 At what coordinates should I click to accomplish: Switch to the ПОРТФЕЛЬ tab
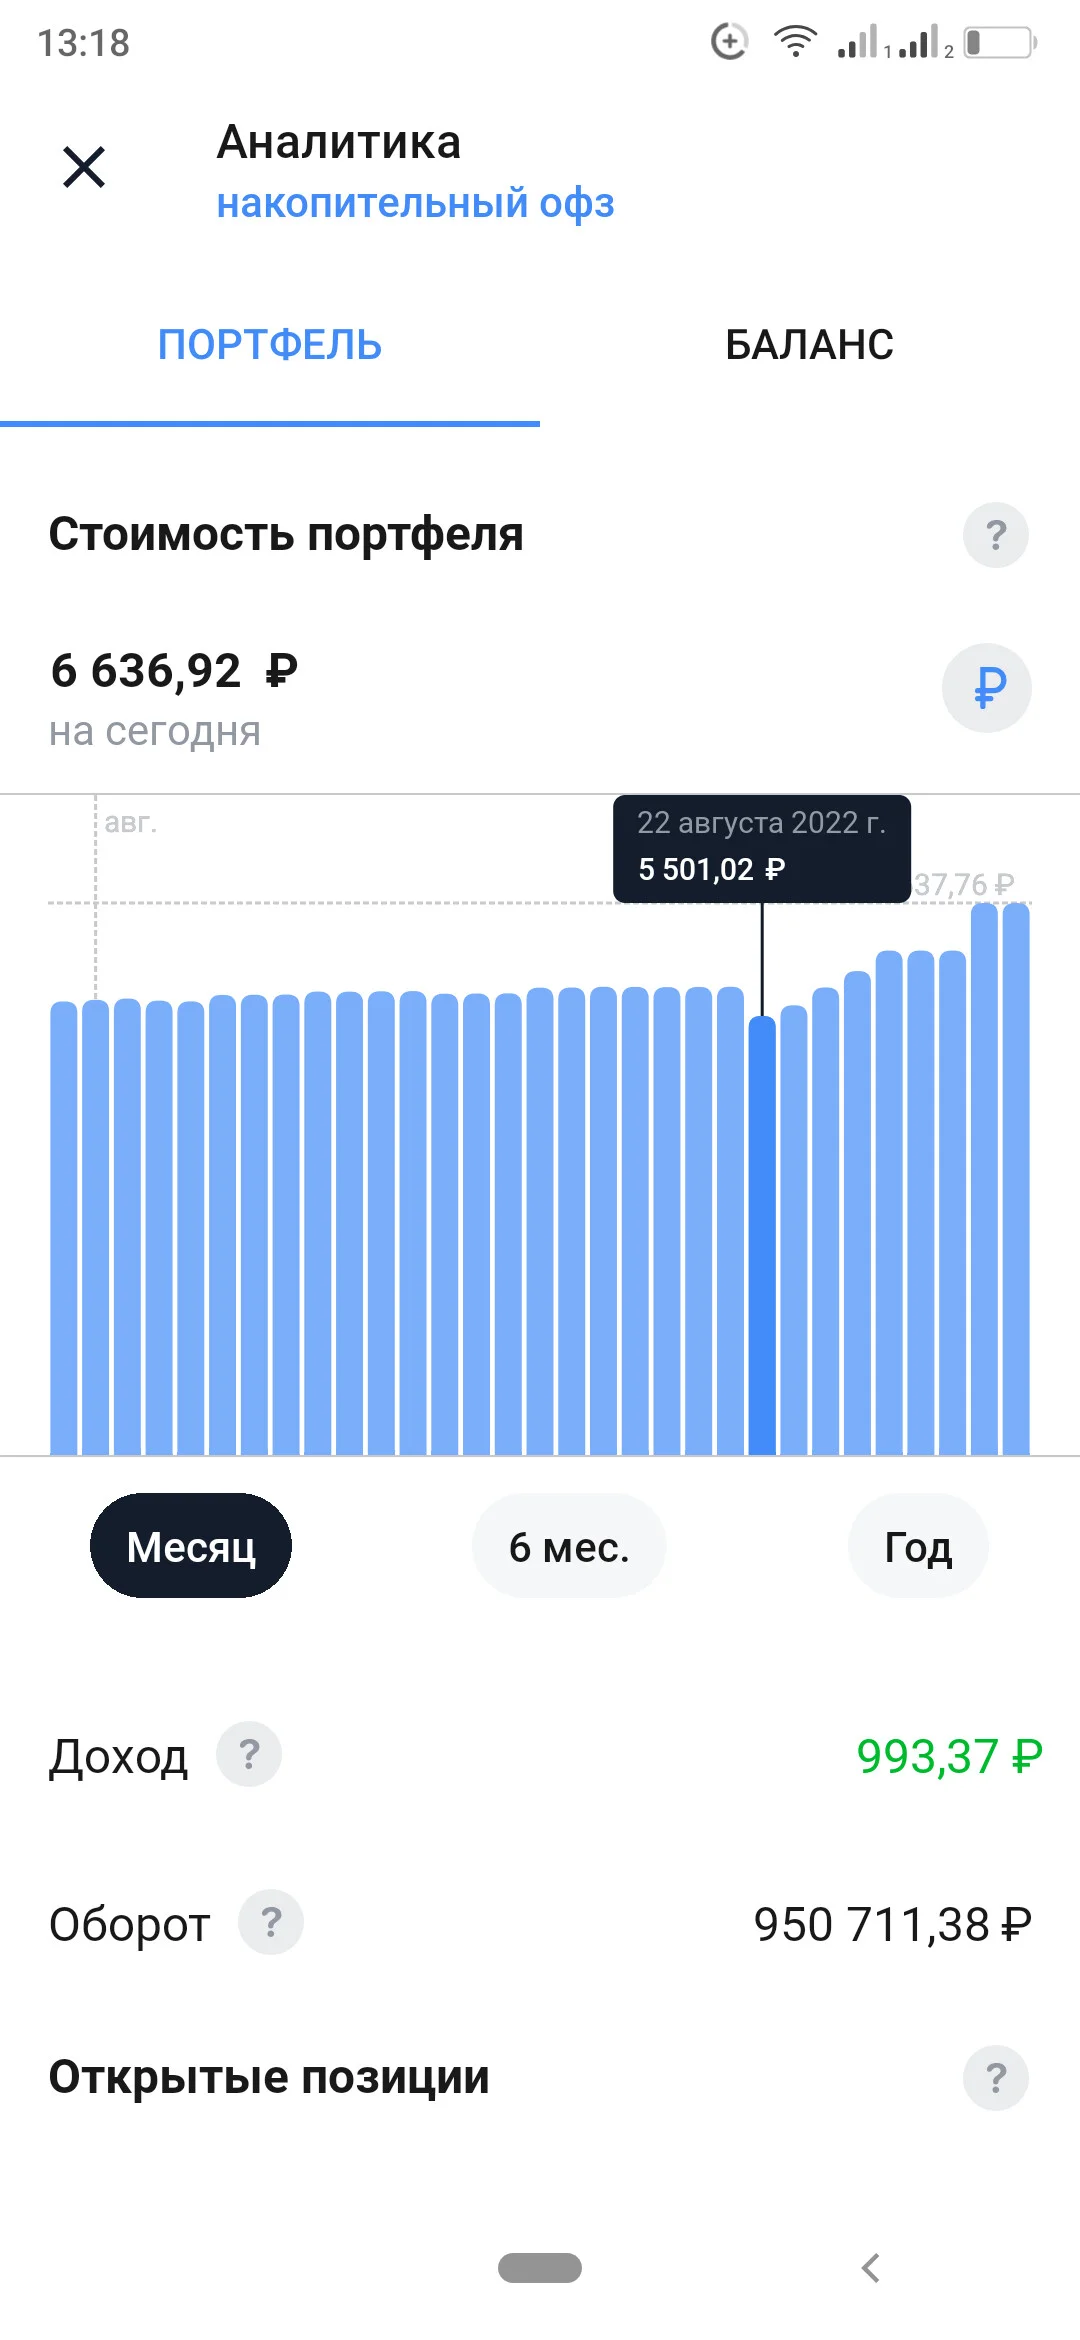270,345
